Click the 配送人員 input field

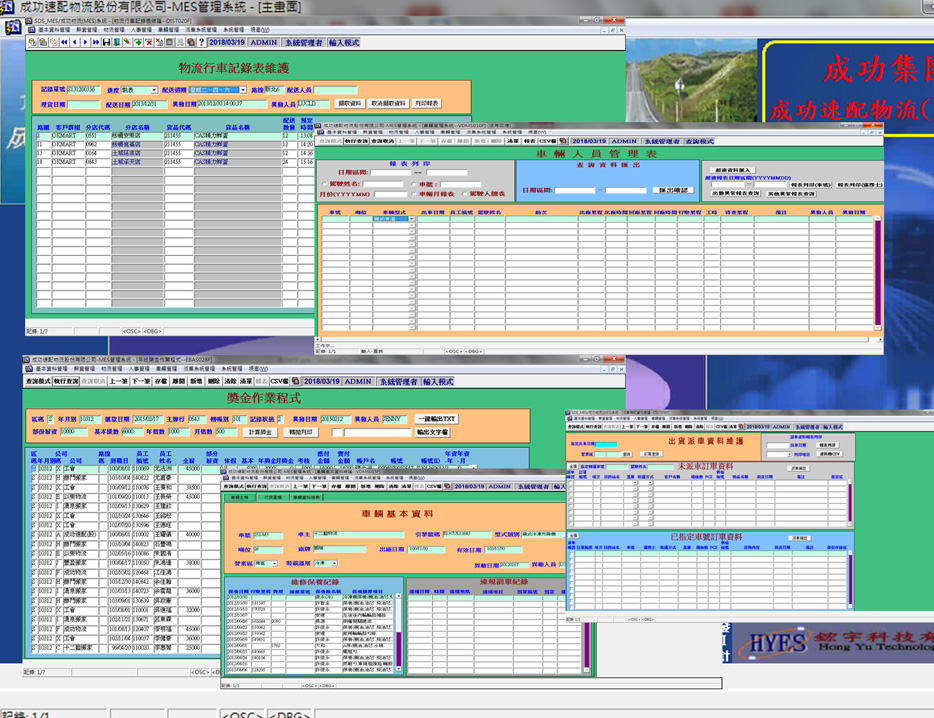335,90
